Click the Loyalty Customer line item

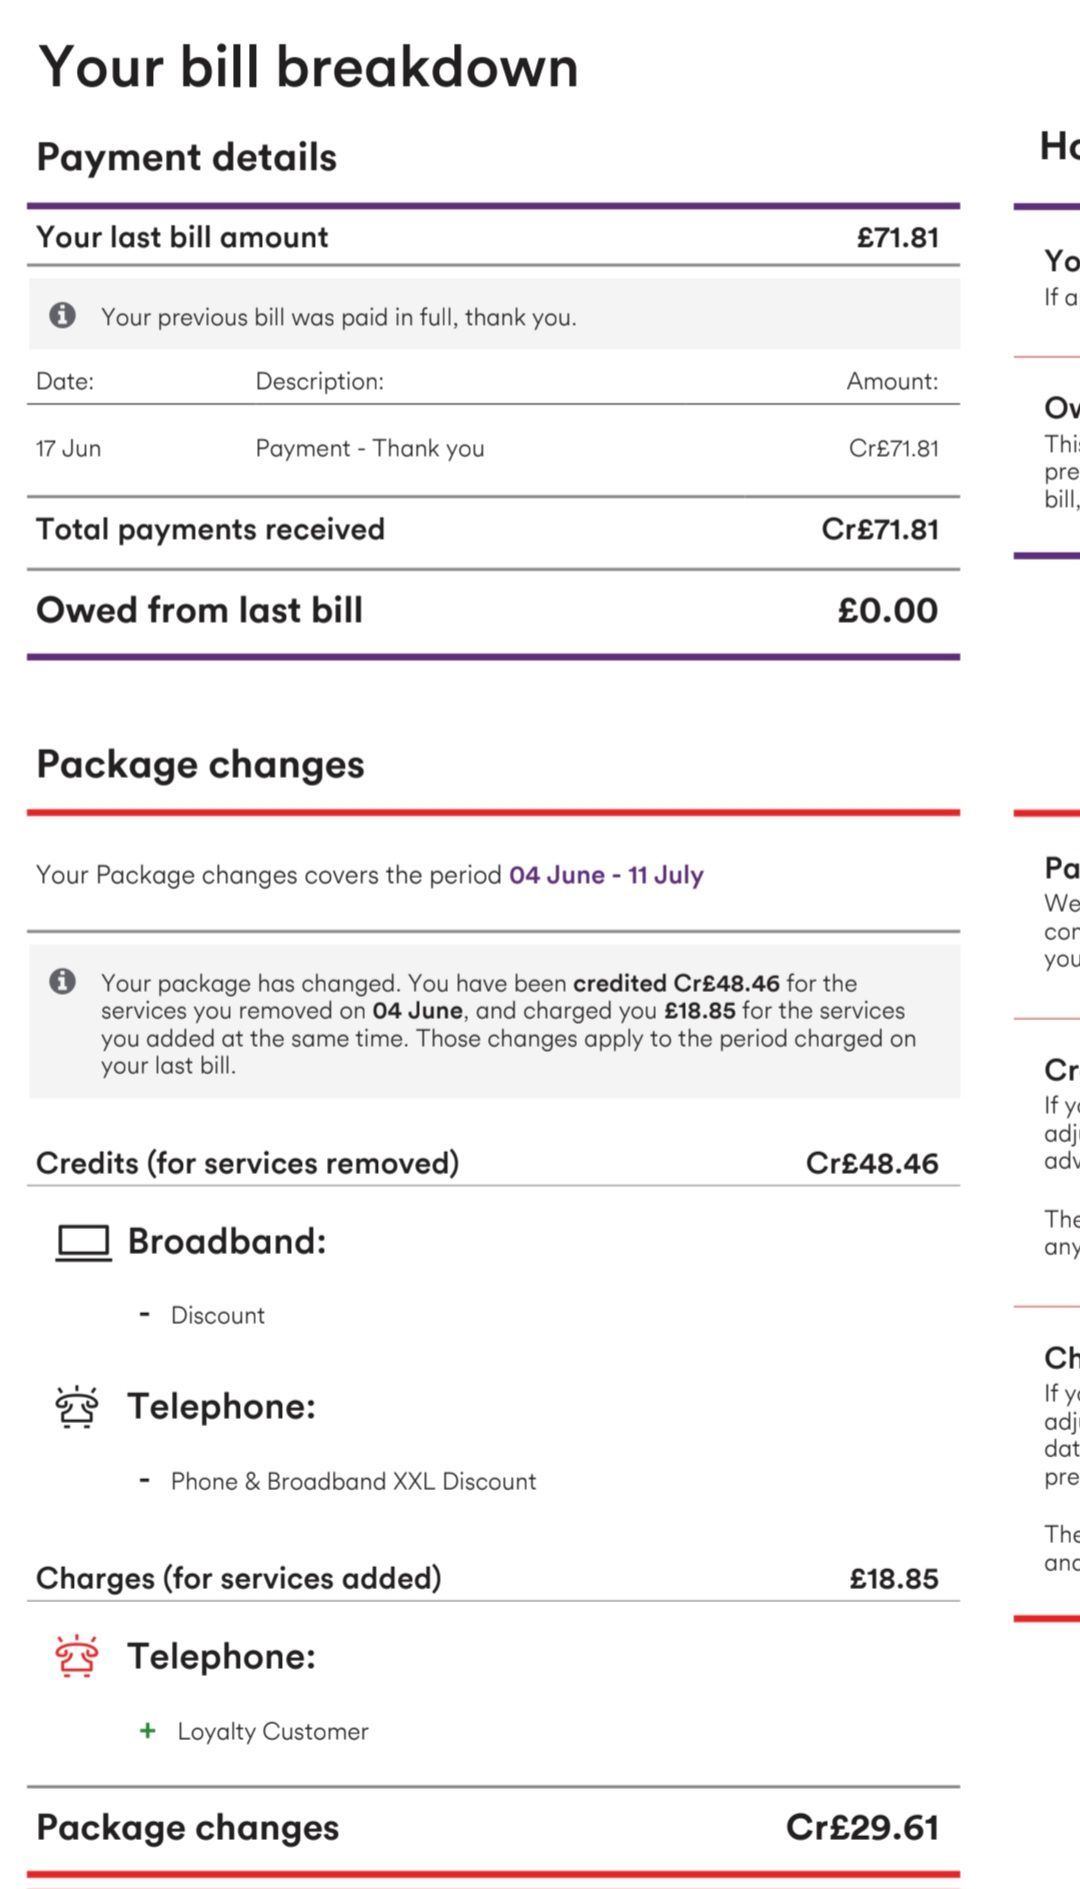tap(273, 1731)
